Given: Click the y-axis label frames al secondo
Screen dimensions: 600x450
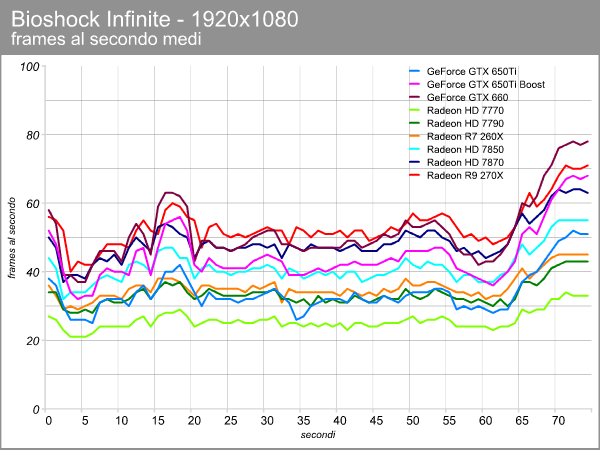Looking at the screenshot, I should click(12, 238).
